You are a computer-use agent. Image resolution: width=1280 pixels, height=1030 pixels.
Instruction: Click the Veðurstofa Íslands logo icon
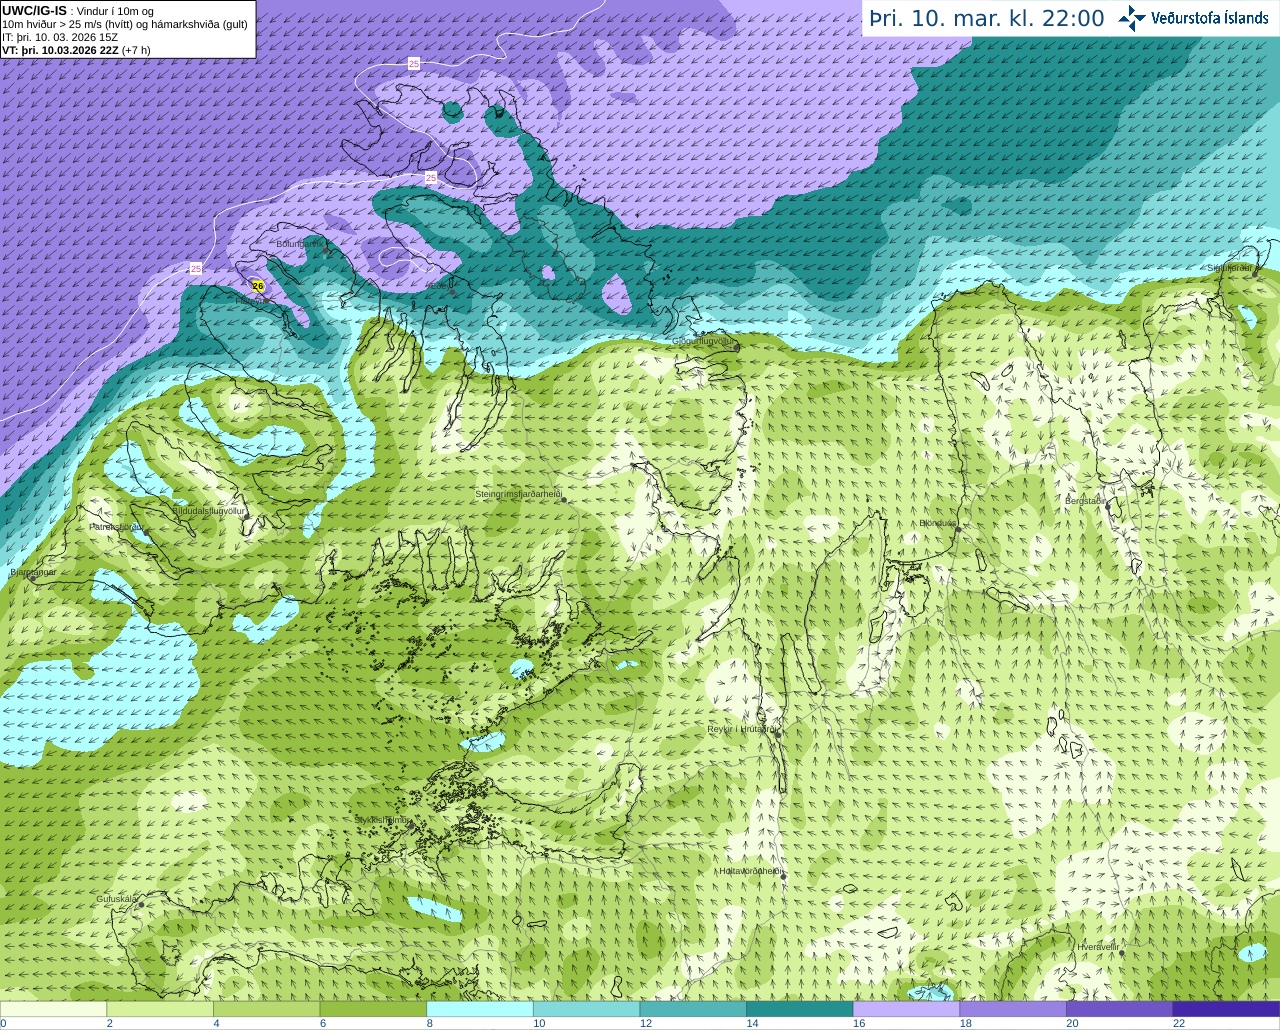click(1131, 18)
